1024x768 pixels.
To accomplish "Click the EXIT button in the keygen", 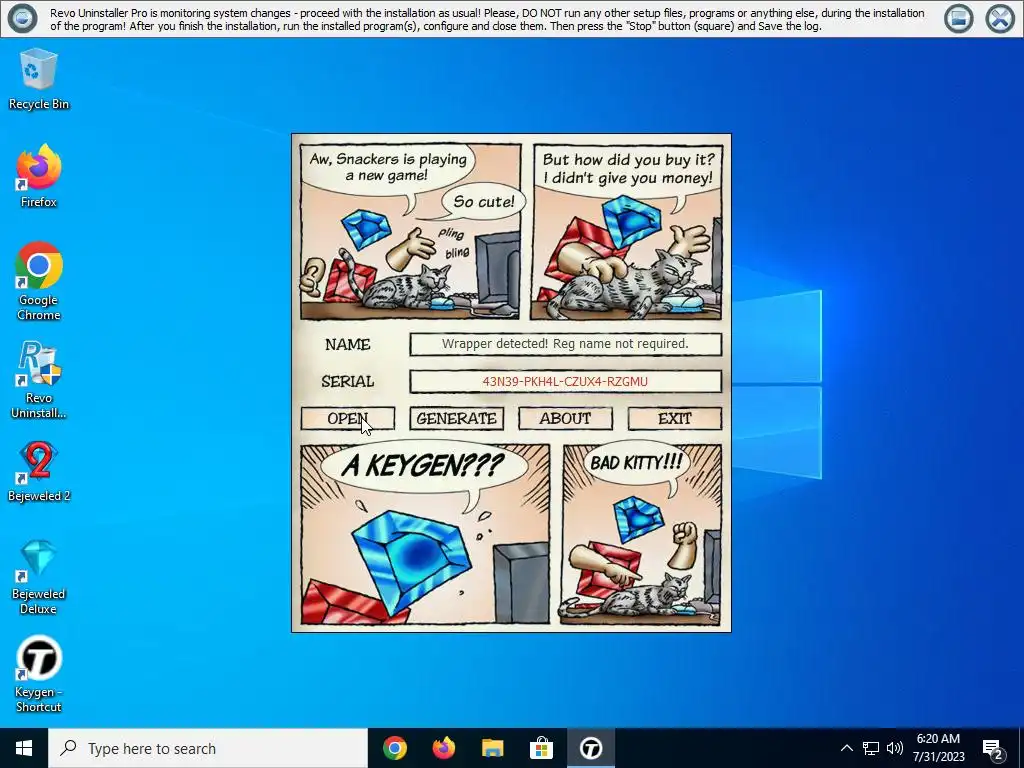I will point(675,419).
